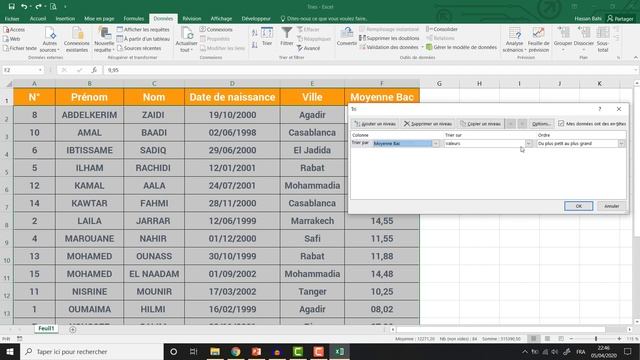
Task: Click Consolider in data tools
Action: click(x=442, y=29)
